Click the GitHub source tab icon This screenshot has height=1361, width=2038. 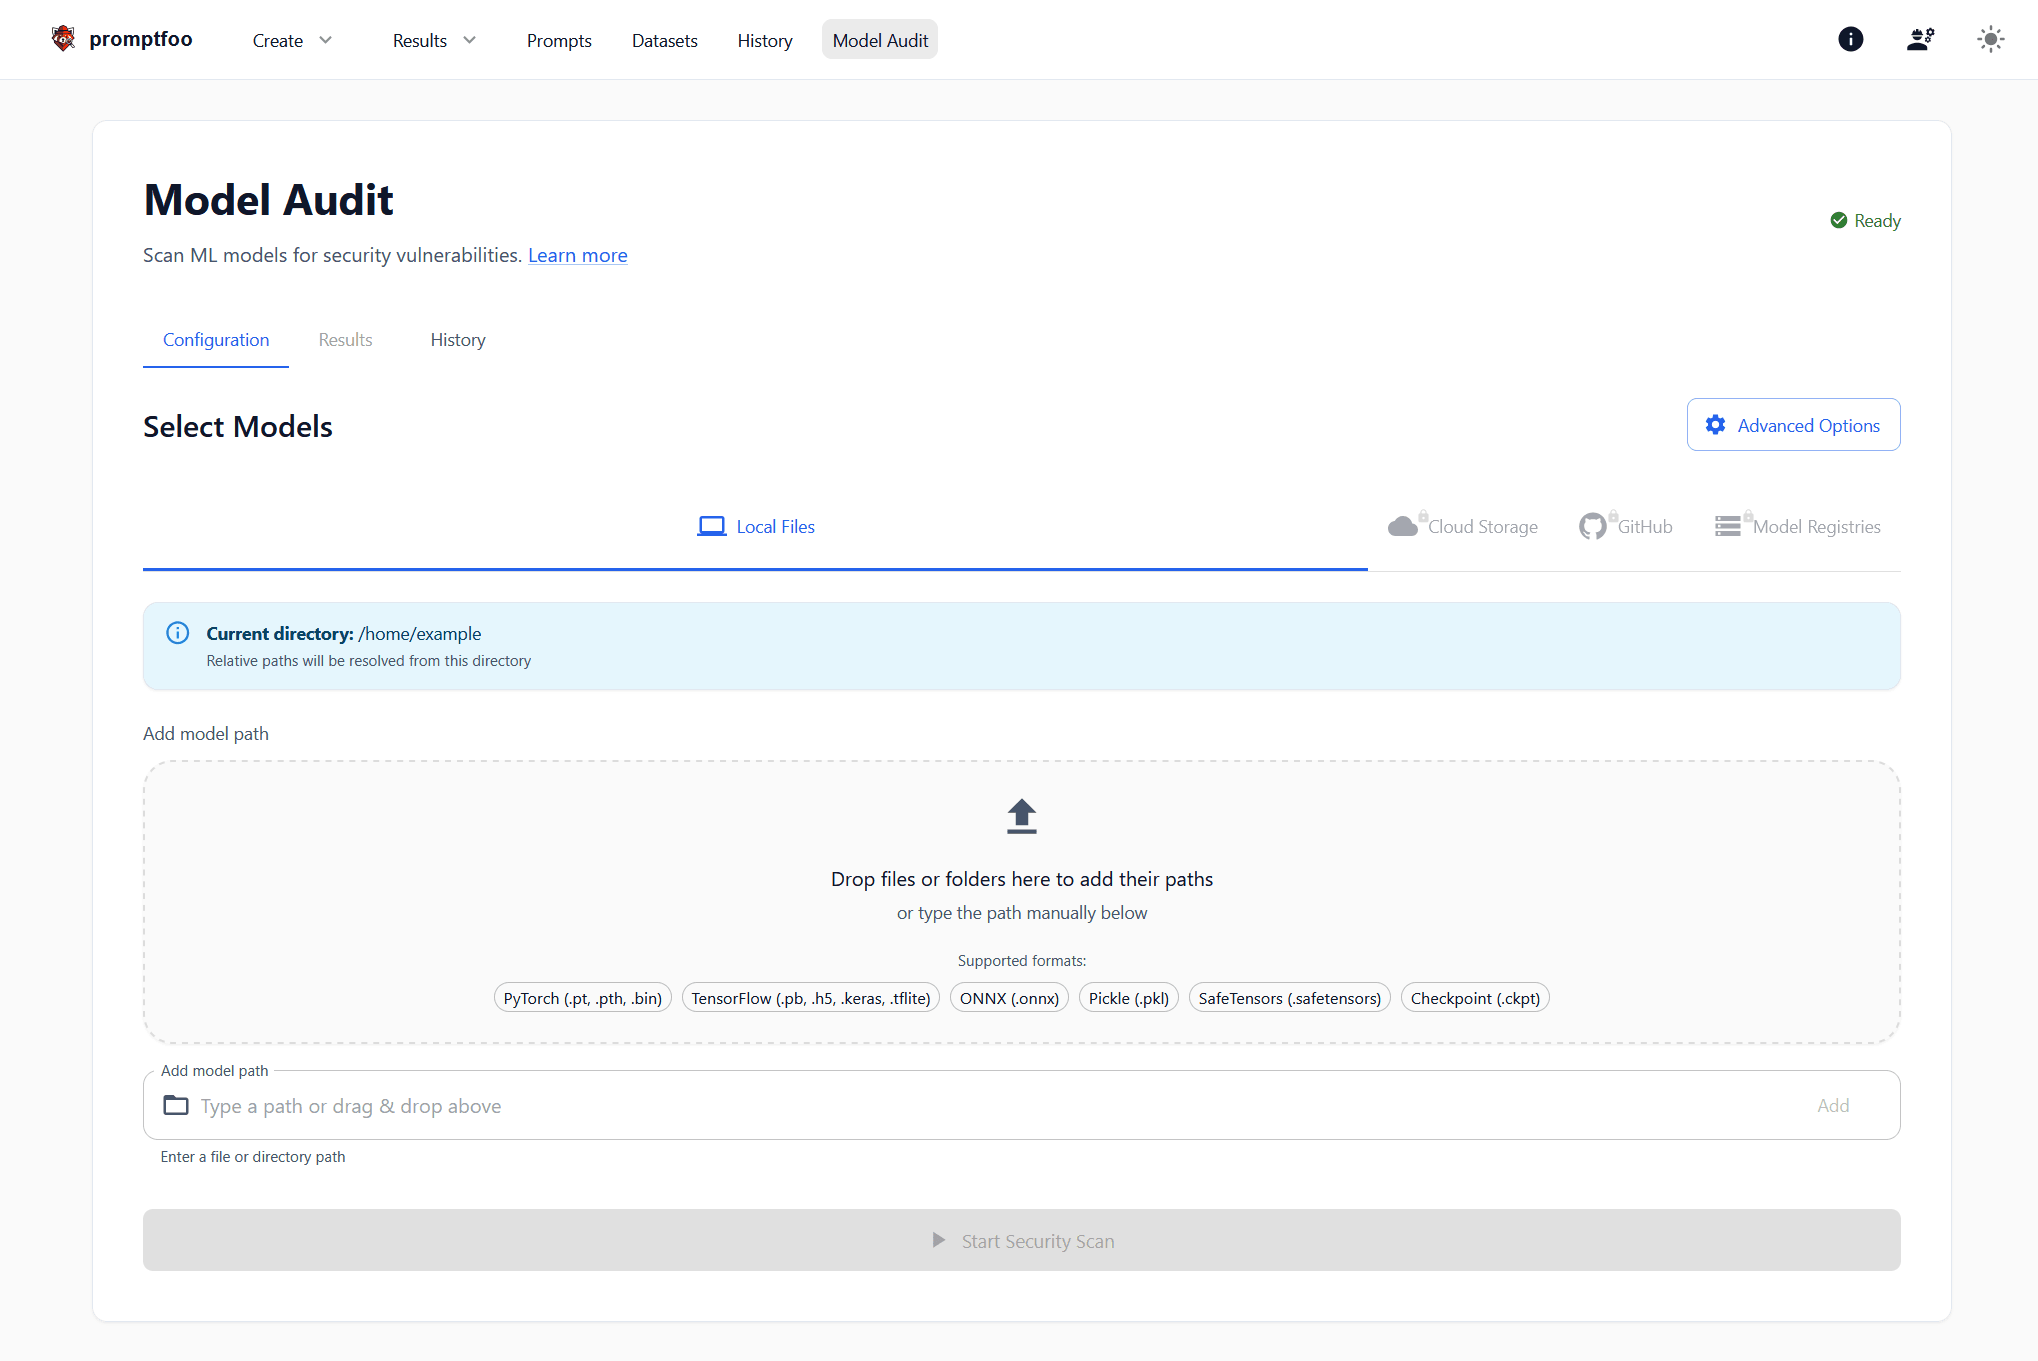click(x=1593, y=526)
